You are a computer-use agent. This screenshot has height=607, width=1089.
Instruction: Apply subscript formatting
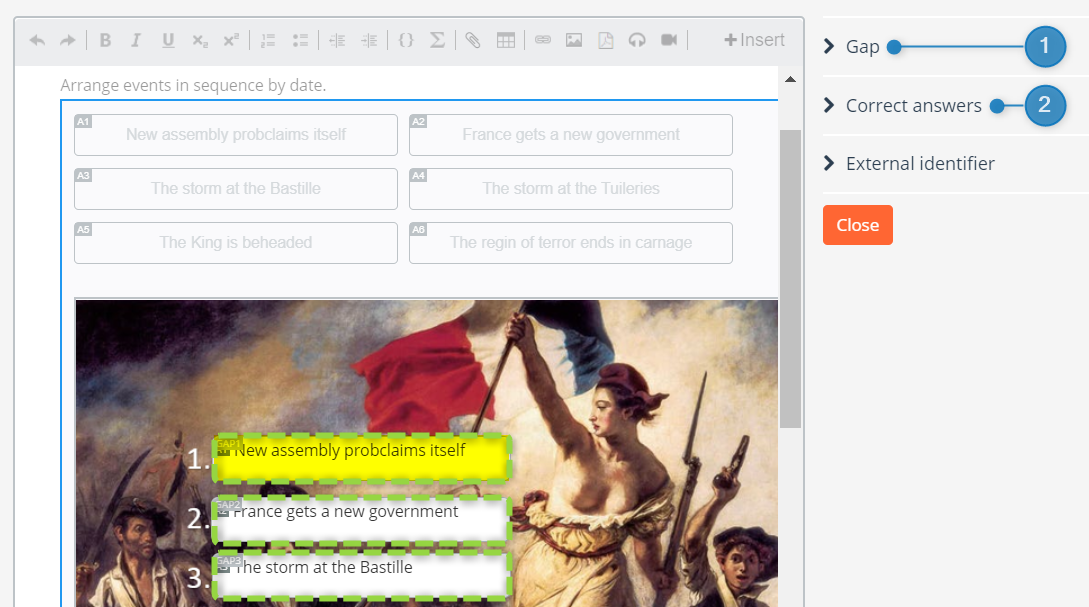pos(199,40)
